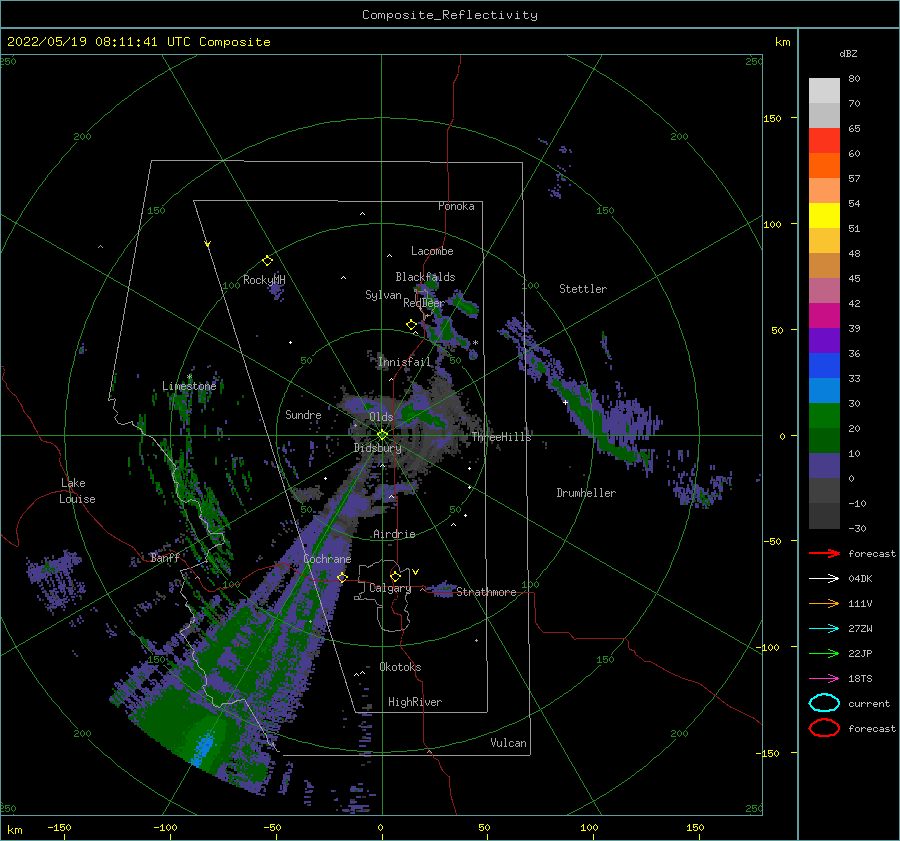Click the HighRiver city label
This screenshot has width=900, height=841.
[x=415, y=702]
